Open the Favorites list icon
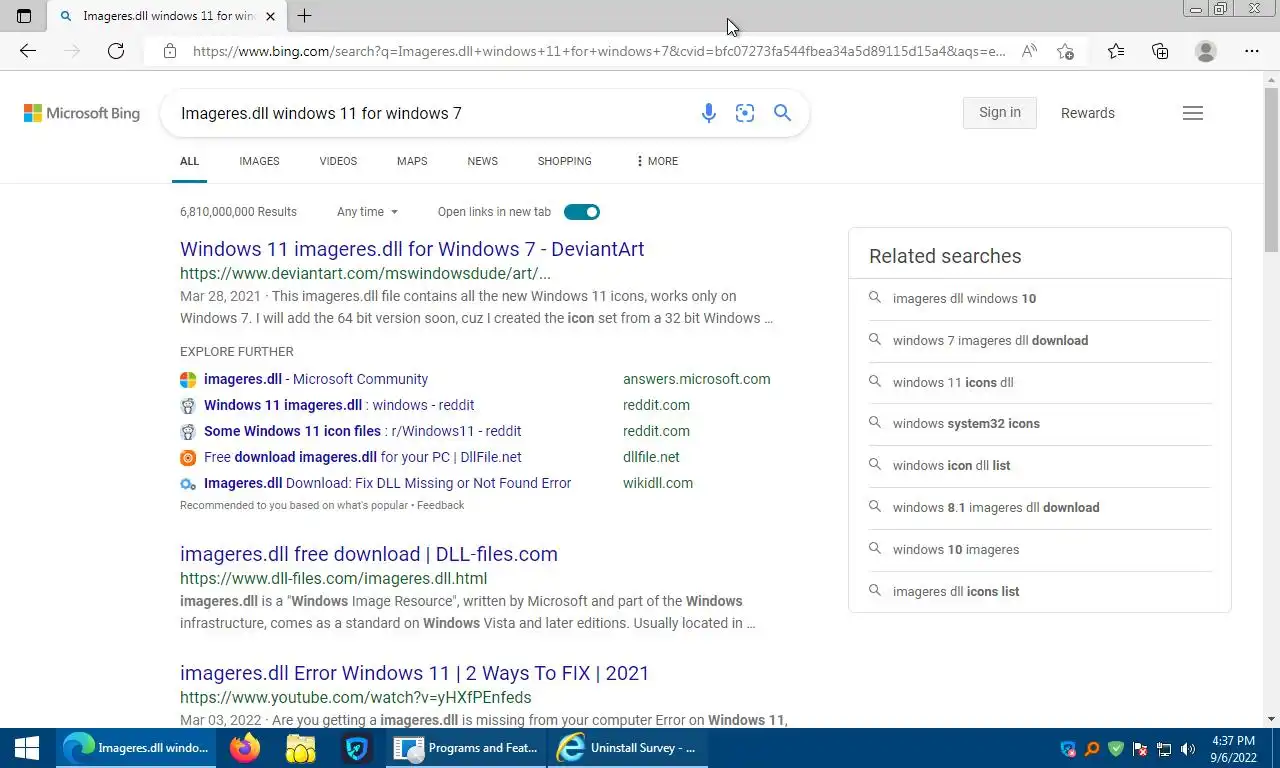The image size is (1280, 768). pyautogui.click(x=1116, y=51)
